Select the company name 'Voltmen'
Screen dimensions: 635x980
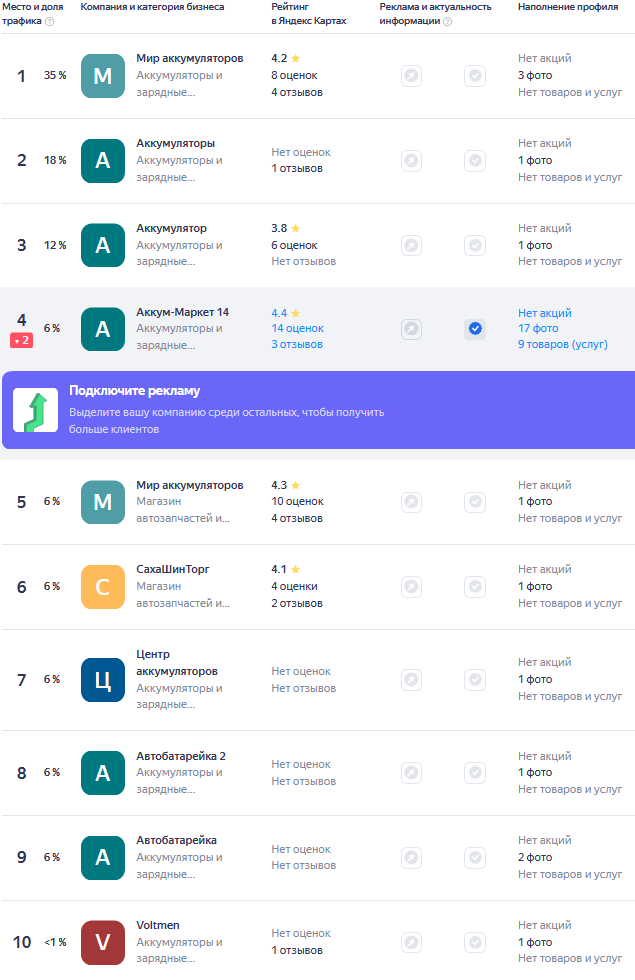(x=158, y=925)
